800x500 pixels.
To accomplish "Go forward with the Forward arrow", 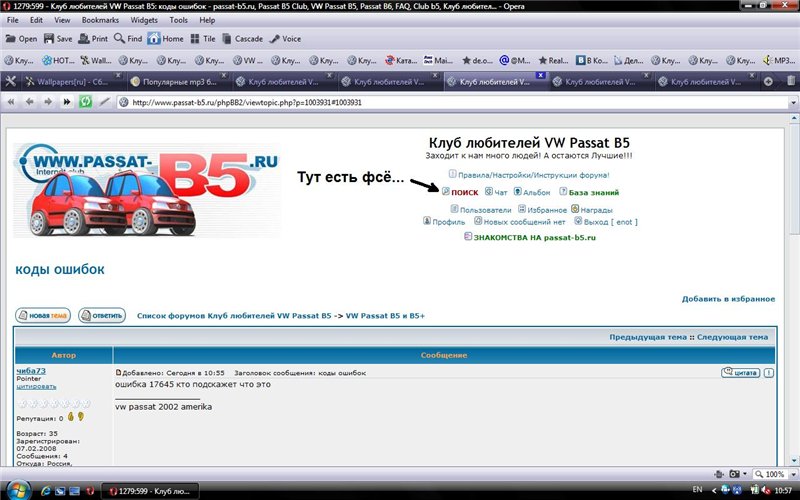I will (48, 102).
